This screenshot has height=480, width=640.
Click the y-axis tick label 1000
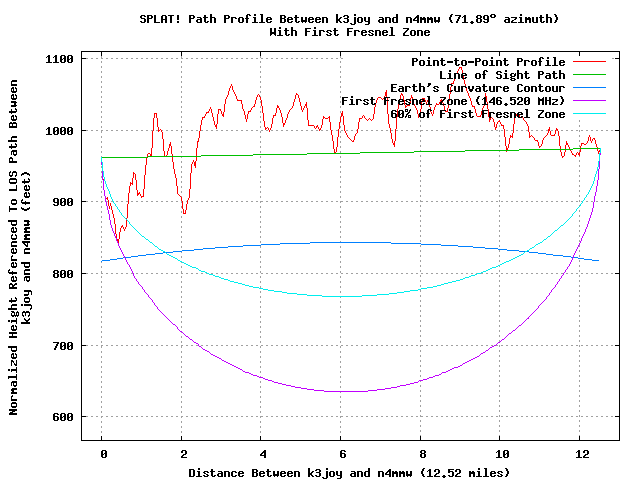coord(60,131)
